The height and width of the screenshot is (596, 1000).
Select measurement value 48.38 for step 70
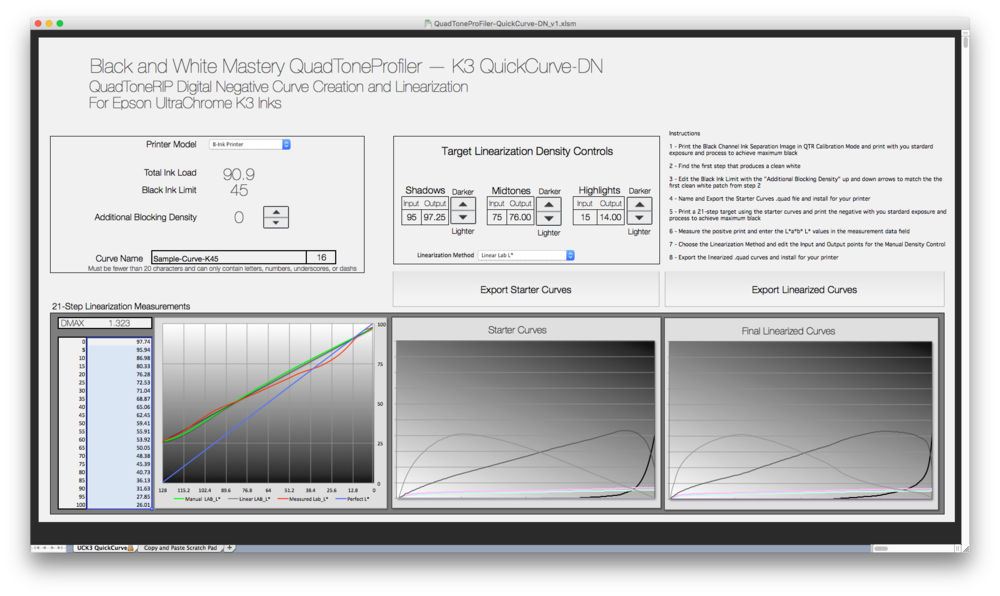pyautogui.click(x=119, y=456)
